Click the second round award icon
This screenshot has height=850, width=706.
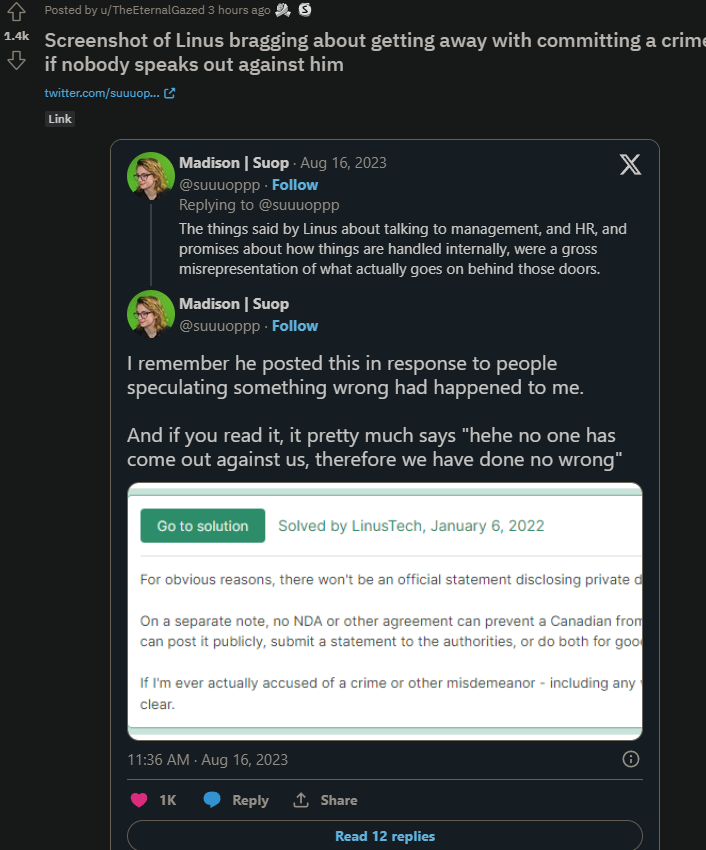click(305, 10)
